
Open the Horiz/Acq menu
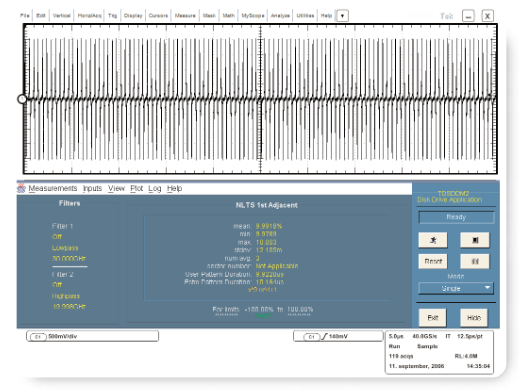pos(90,16)
